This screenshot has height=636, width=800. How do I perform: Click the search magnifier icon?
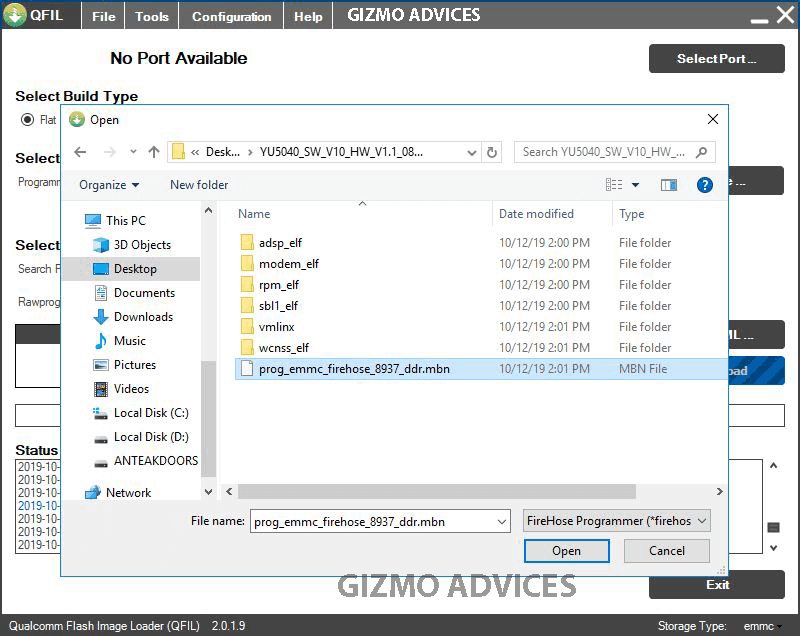click(702, 152)
